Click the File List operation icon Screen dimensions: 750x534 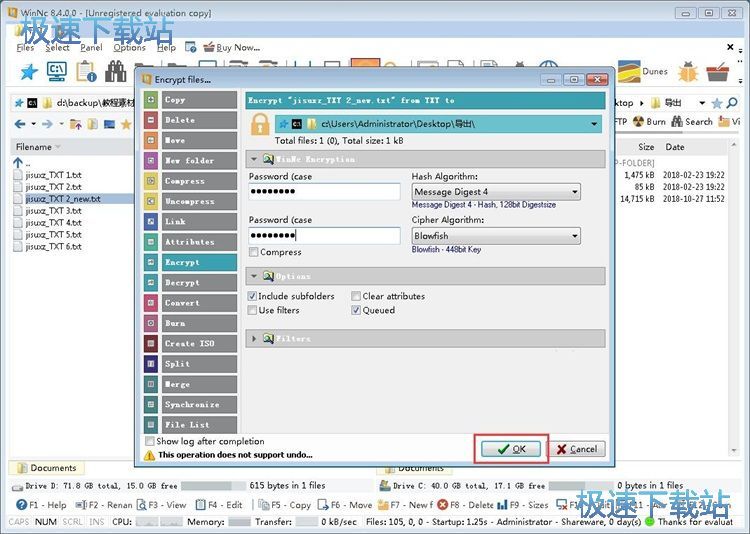tap(151, 425)
